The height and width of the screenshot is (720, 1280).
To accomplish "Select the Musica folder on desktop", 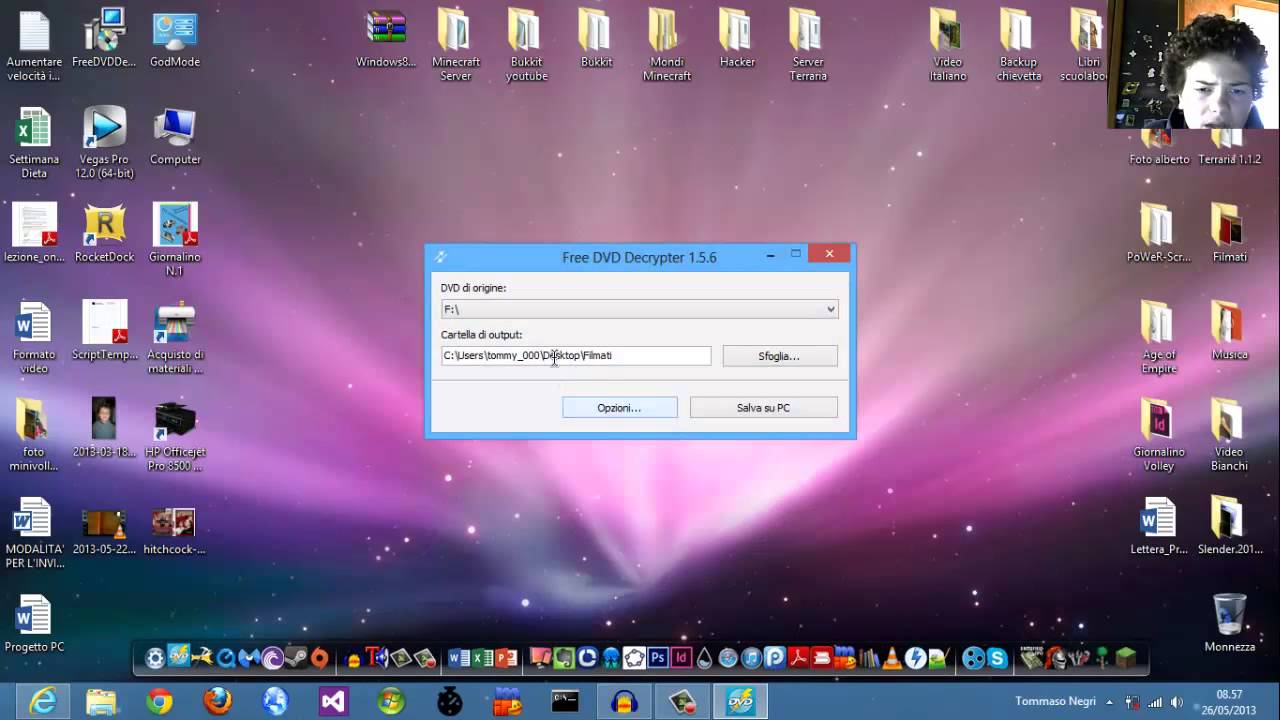I will (x=1229, y=331).
